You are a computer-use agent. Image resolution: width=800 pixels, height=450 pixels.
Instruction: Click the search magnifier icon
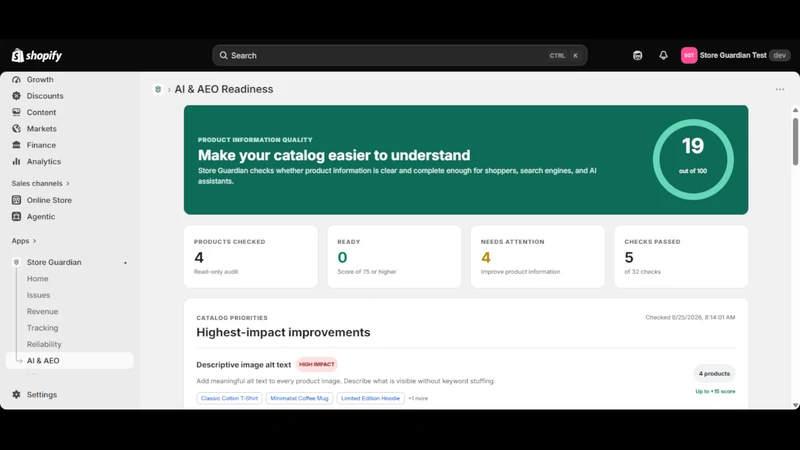223,55
